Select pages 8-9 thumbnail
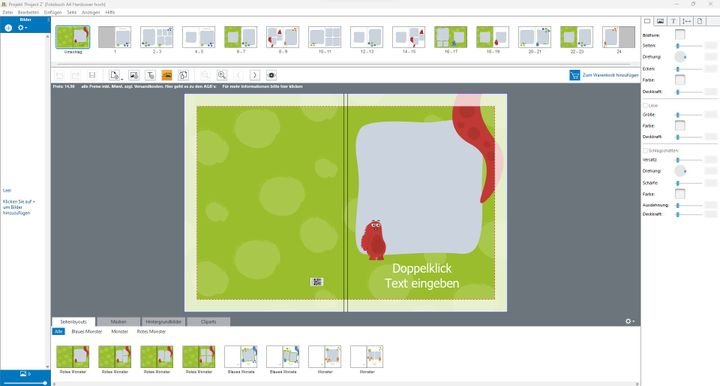This screenshot has width=720, height=386. [283, 37]
